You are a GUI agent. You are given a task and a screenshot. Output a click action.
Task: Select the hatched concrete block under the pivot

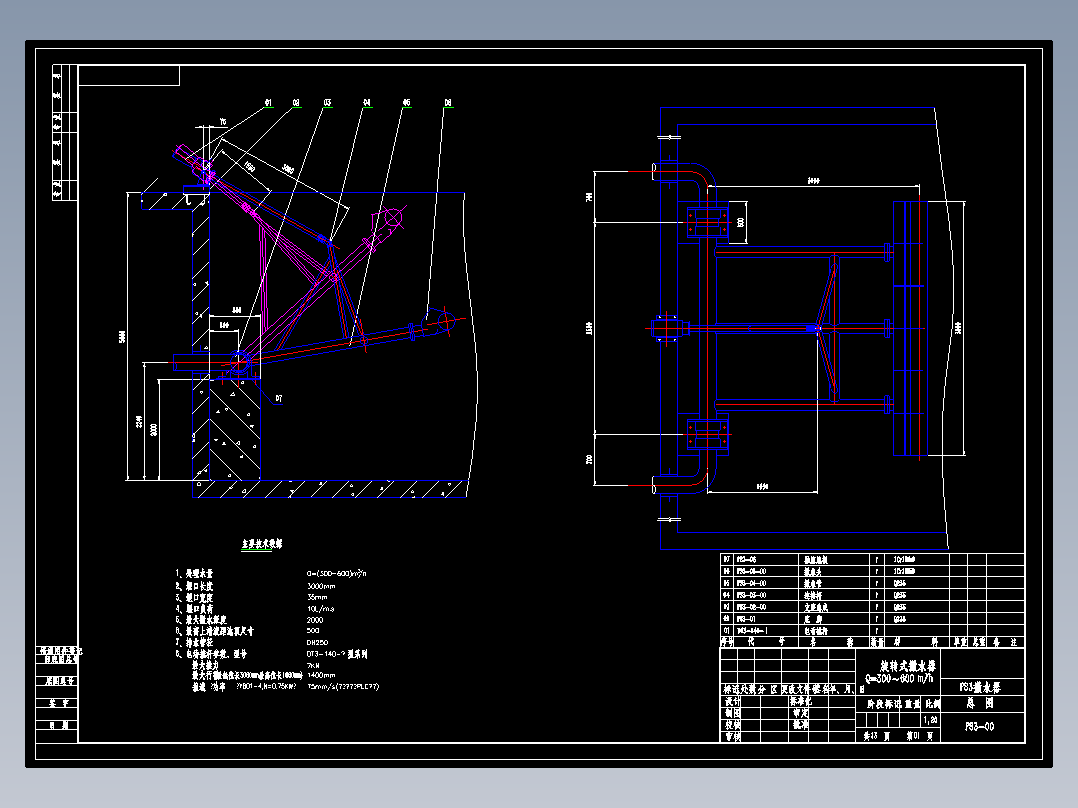[x=234, y=430]
